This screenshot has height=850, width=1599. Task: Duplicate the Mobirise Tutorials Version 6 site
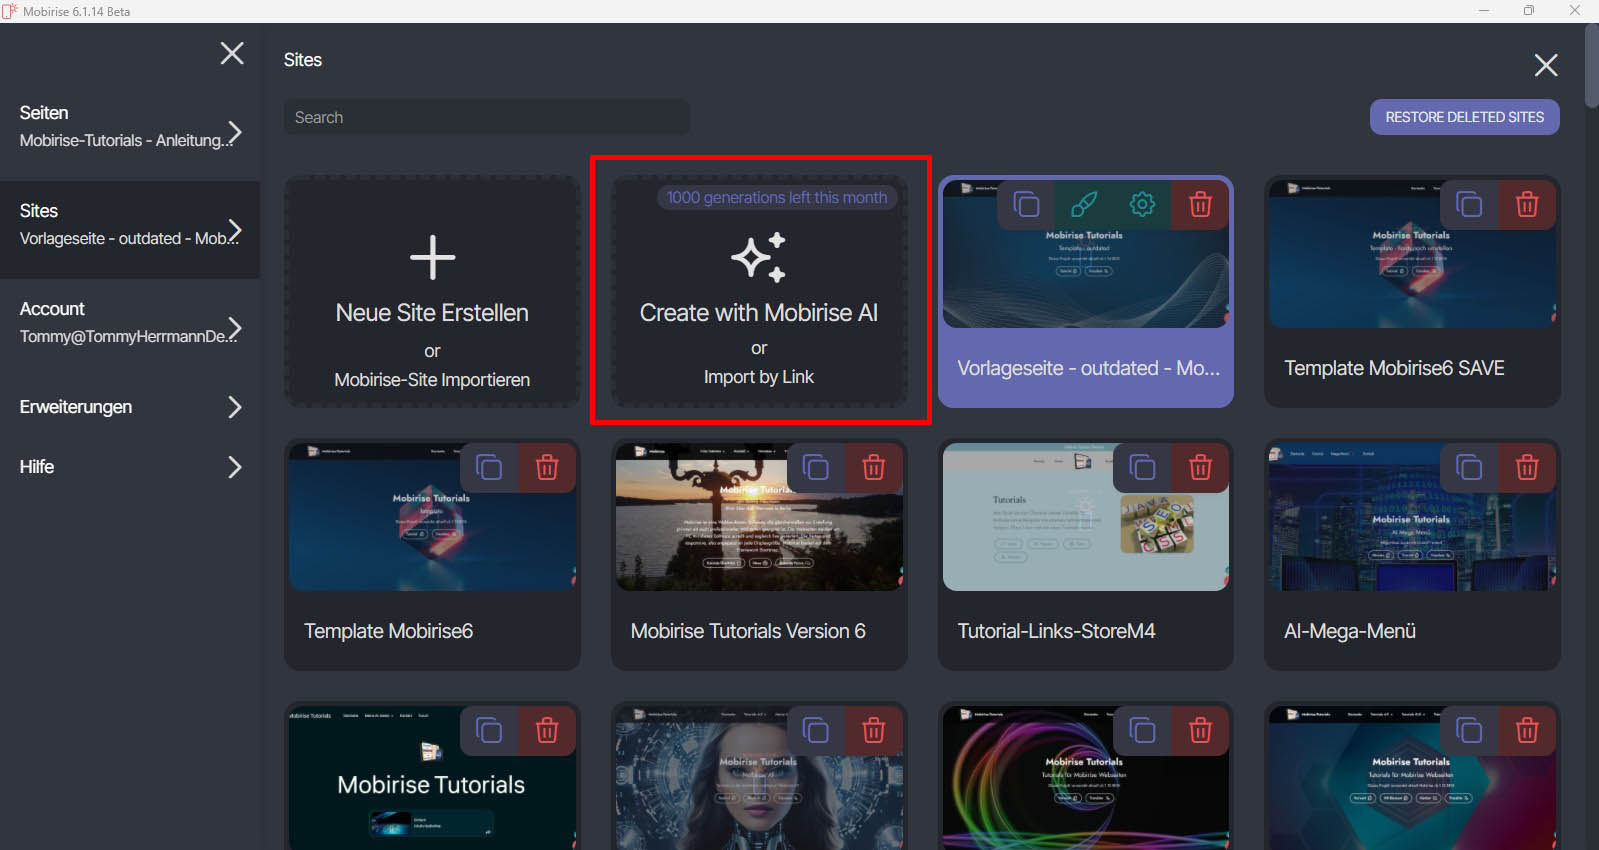click(815, 468)
